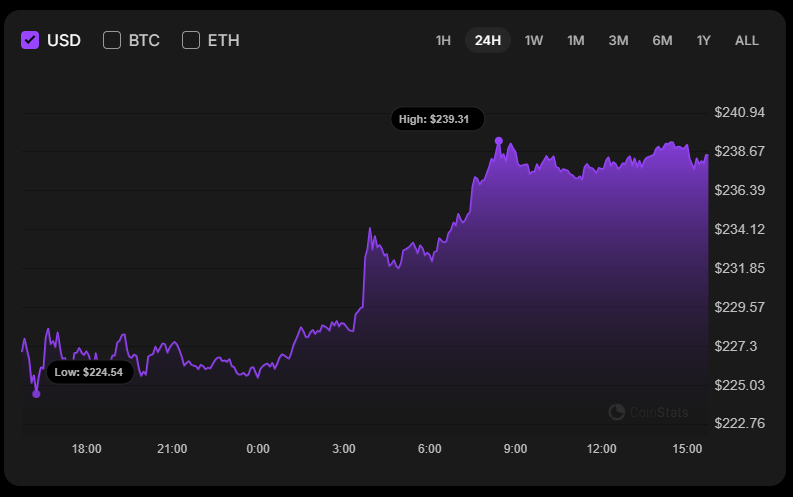Click the Low: $224.54 label
793x497 pixels.
click(x=89, y=372)
